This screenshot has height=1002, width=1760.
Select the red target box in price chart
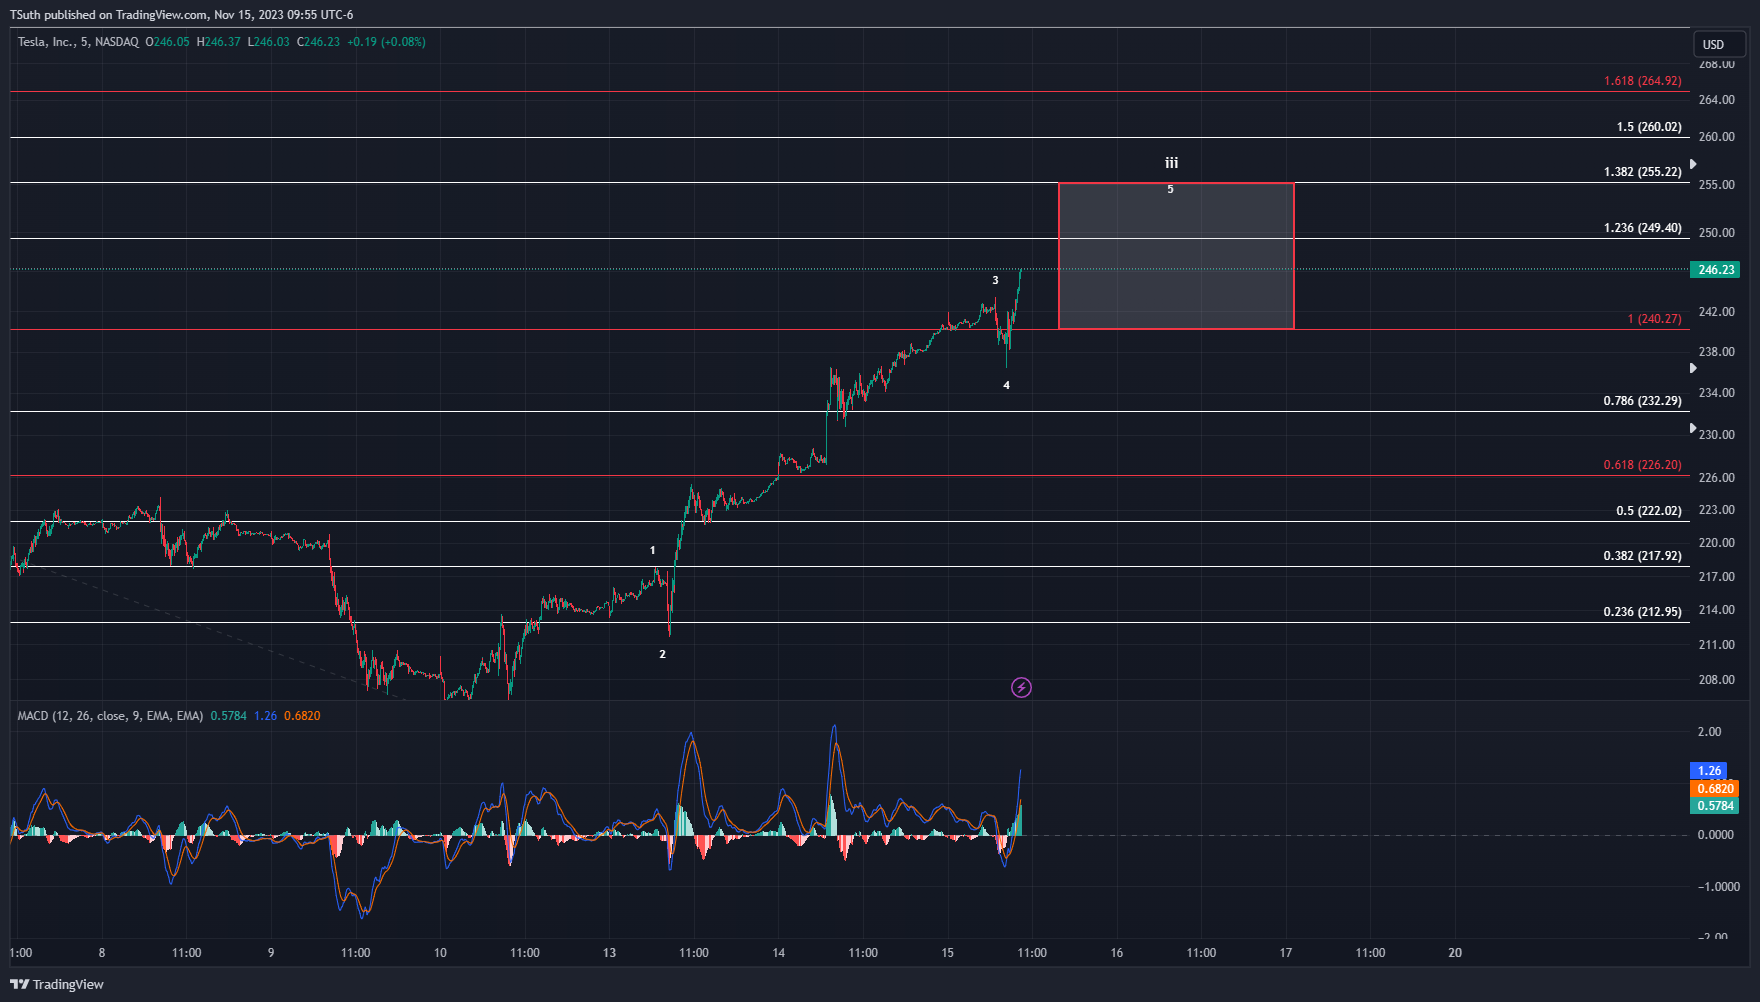pos(1176,256)
